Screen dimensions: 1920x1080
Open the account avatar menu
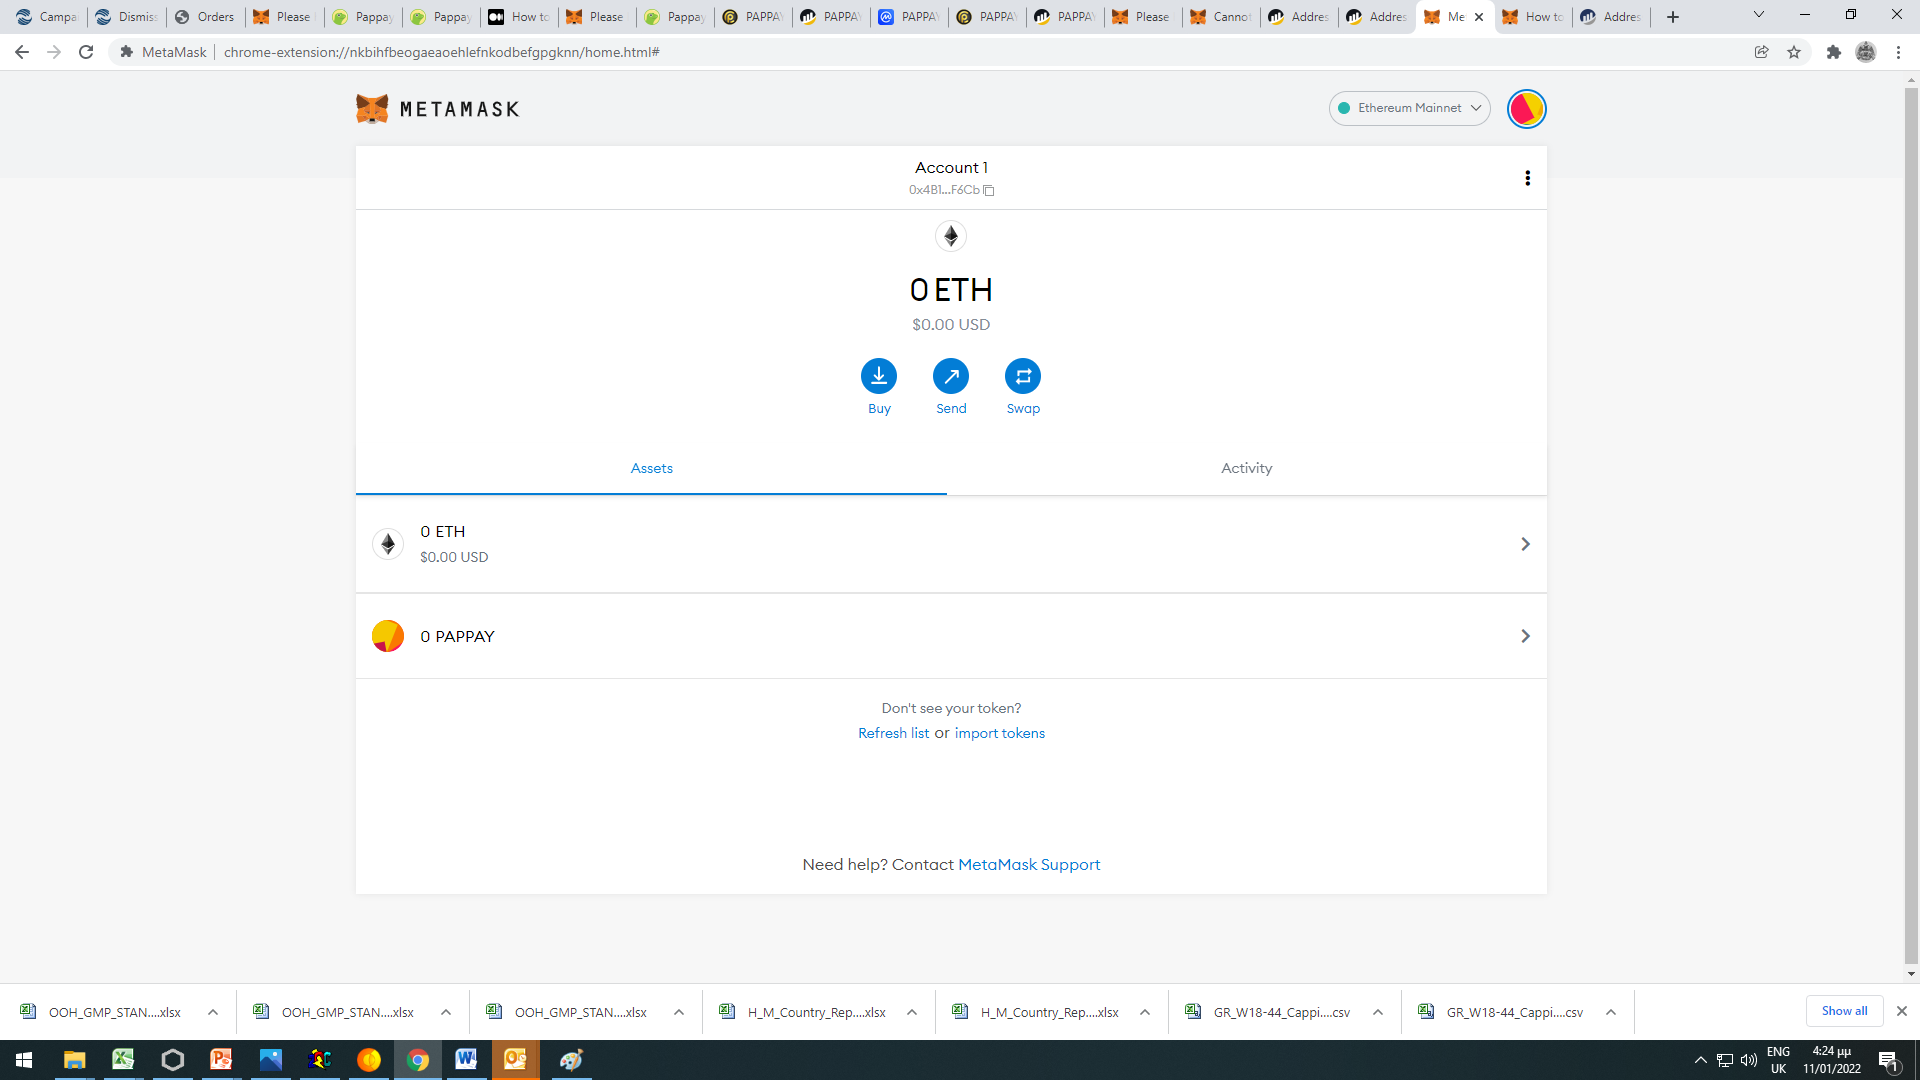point(1526,109)
